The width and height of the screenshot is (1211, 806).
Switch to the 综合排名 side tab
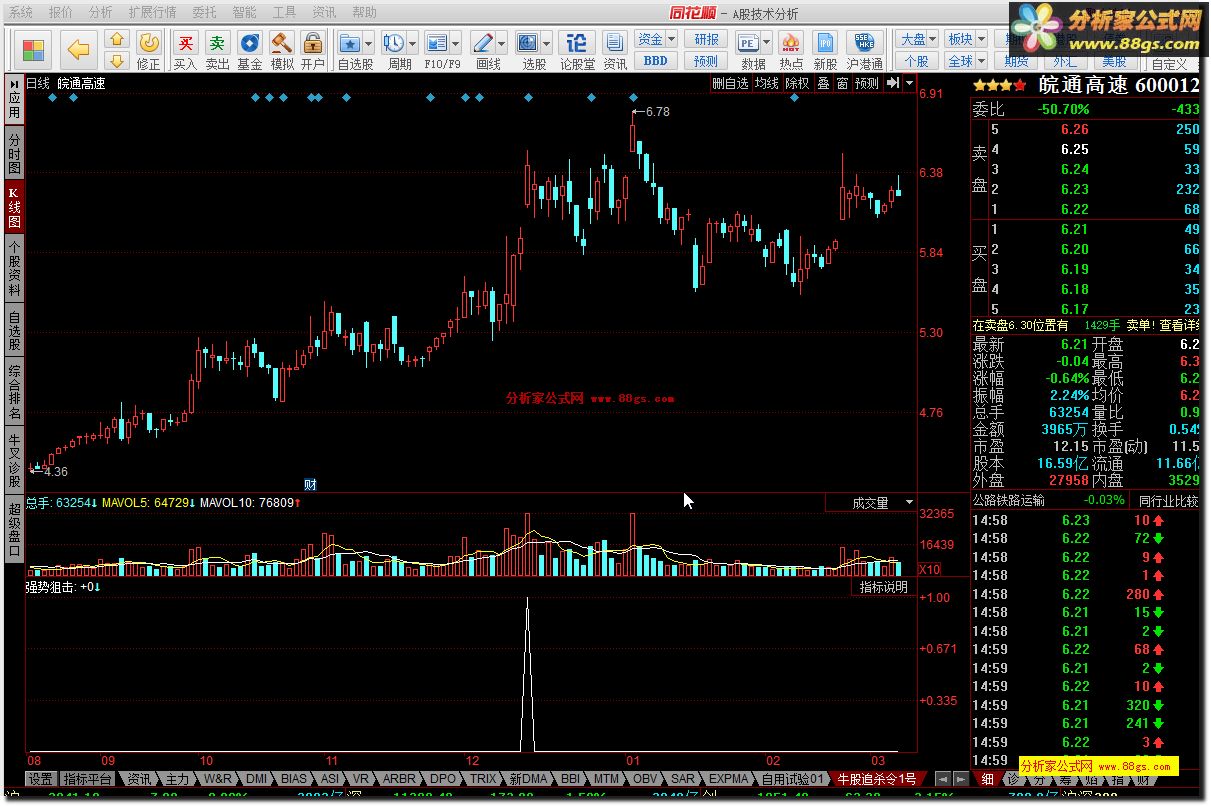pyautogui.click(x=14, y=392)
